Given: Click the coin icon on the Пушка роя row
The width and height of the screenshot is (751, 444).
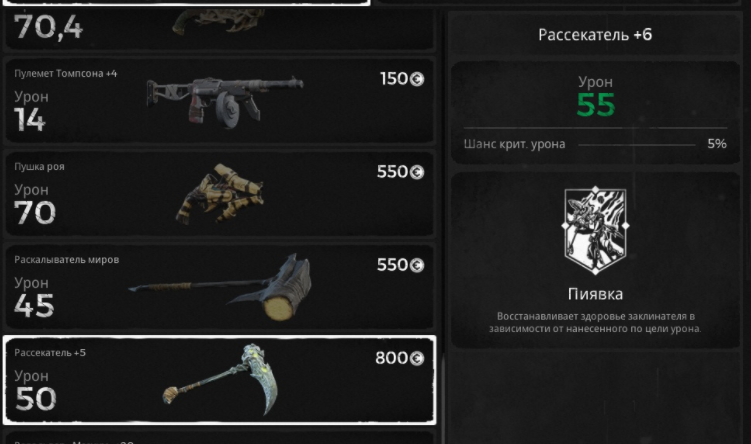Looking at the screenshot, I should (x=417, y=172).
